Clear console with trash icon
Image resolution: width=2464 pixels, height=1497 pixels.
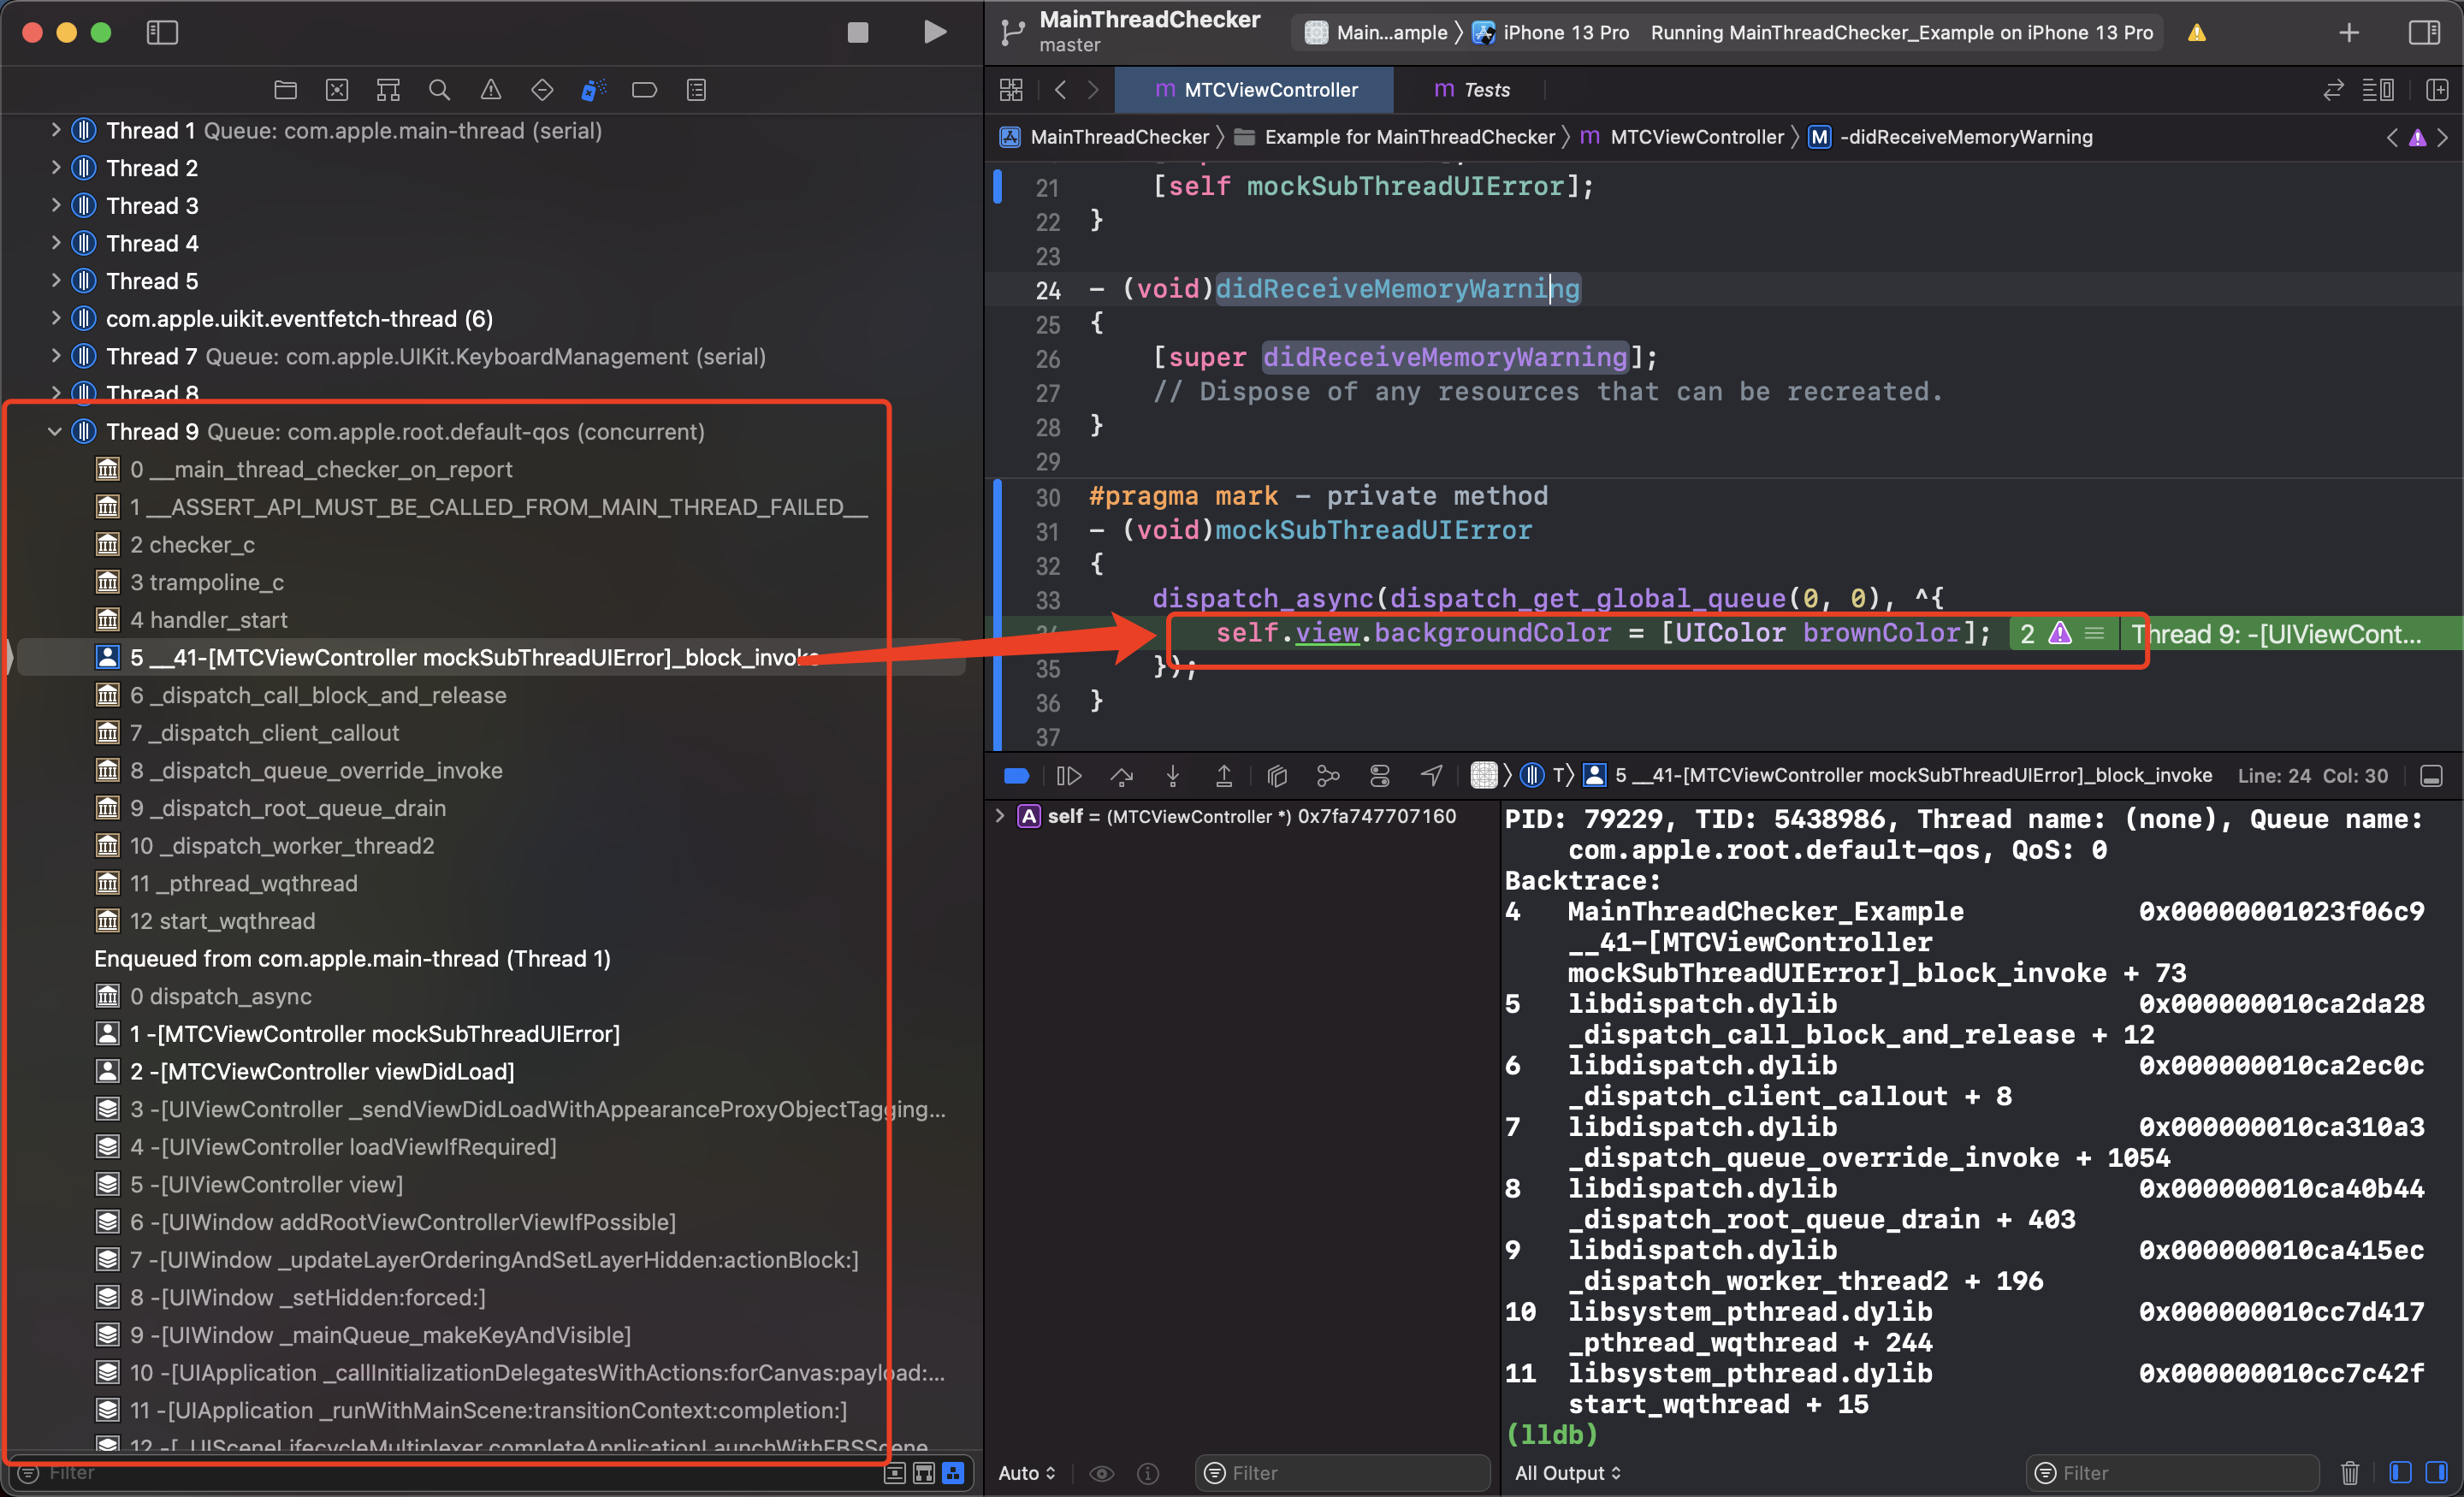[x=2349, y=1473]
